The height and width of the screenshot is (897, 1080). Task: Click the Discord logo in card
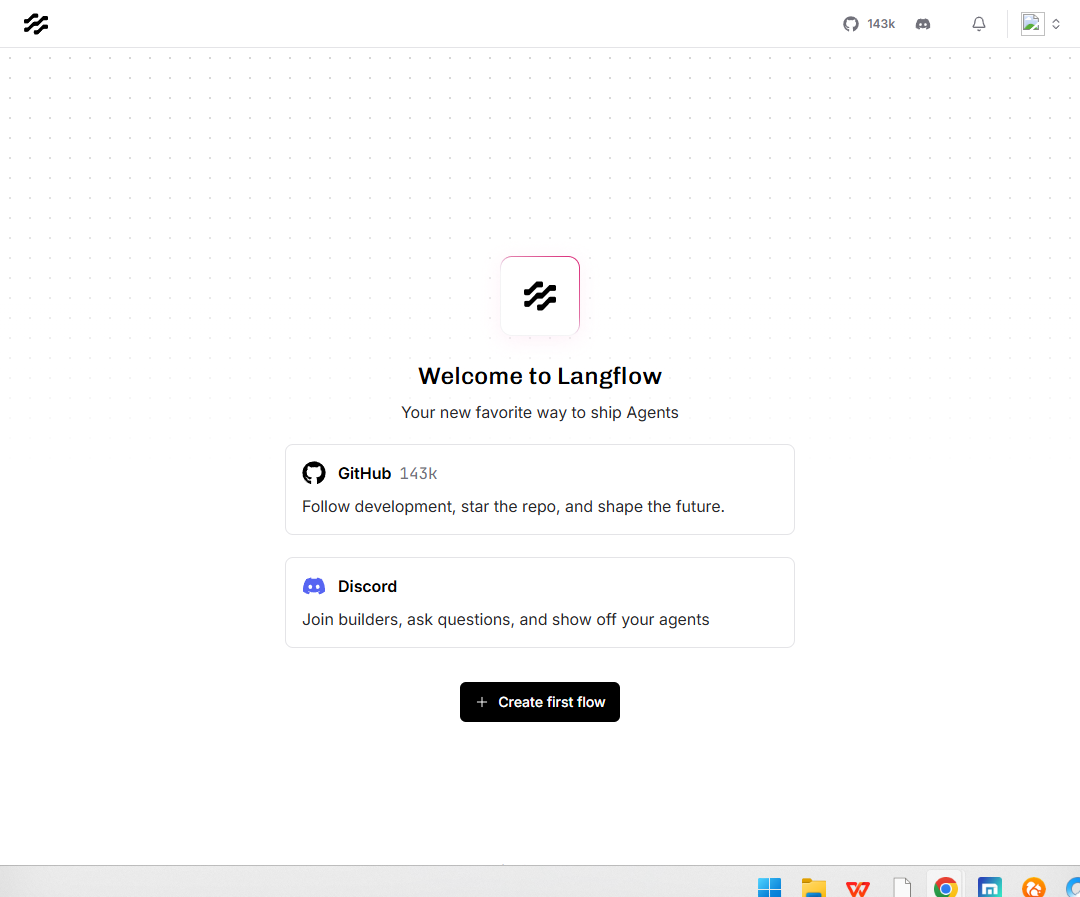click(x=314, y=586)
